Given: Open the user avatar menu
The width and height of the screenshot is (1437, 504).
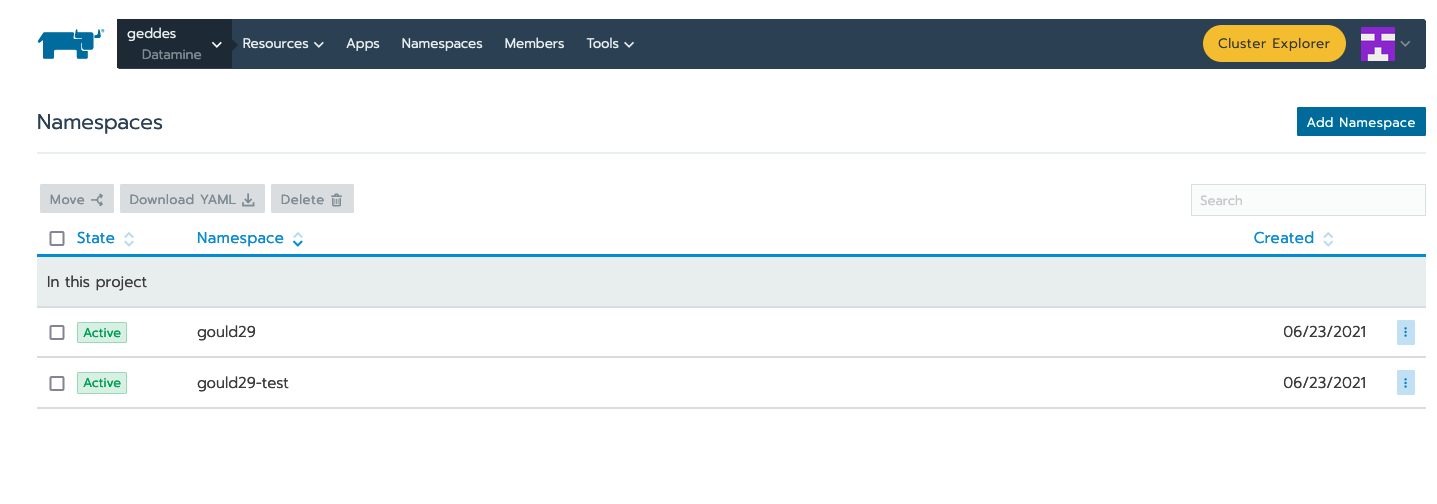Looking at the screenshot, I should (x=1384, y=44).
